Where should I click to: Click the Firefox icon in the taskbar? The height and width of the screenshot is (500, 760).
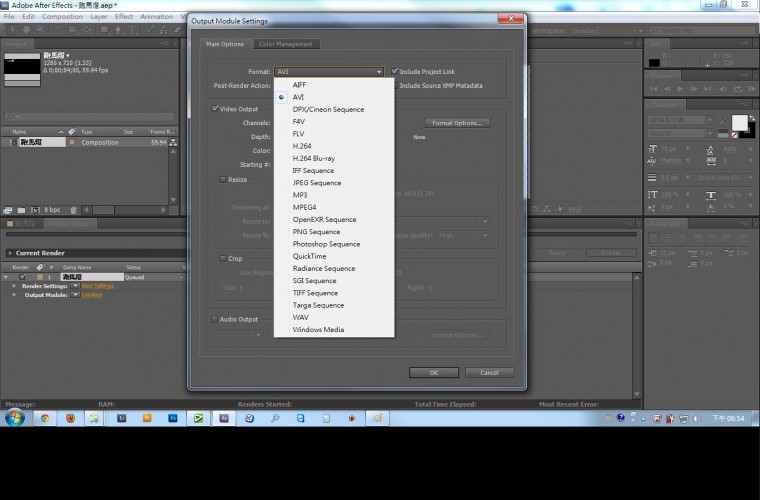click(x=70, y=418)
